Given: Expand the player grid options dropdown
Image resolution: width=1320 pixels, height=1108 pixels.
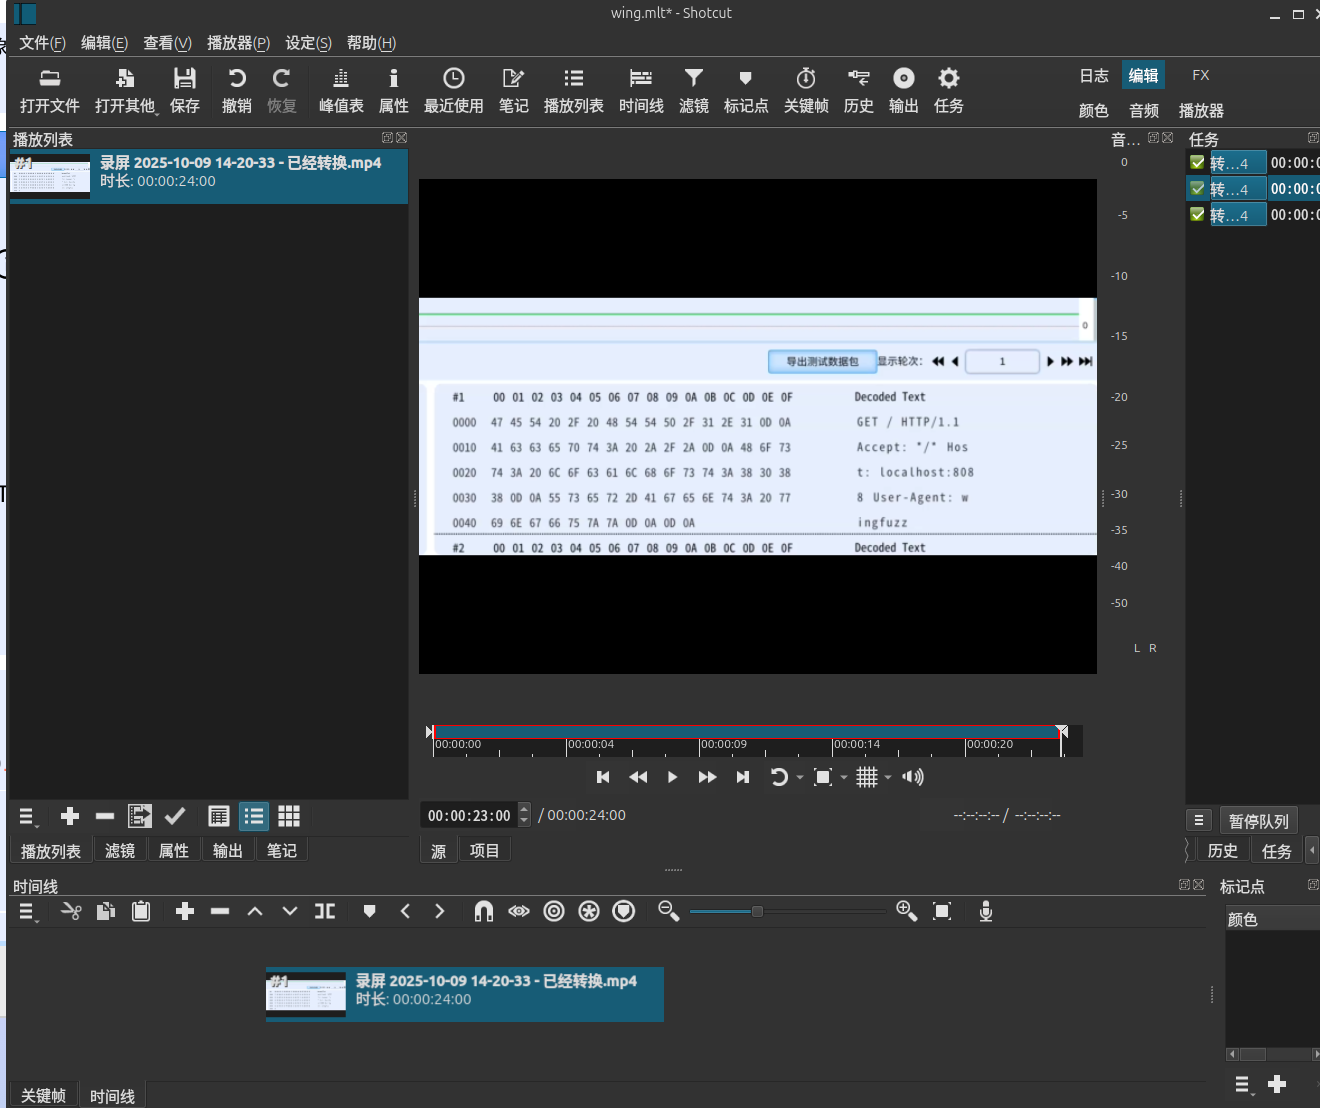Looking at the screenshot, I should pos(888,777).
